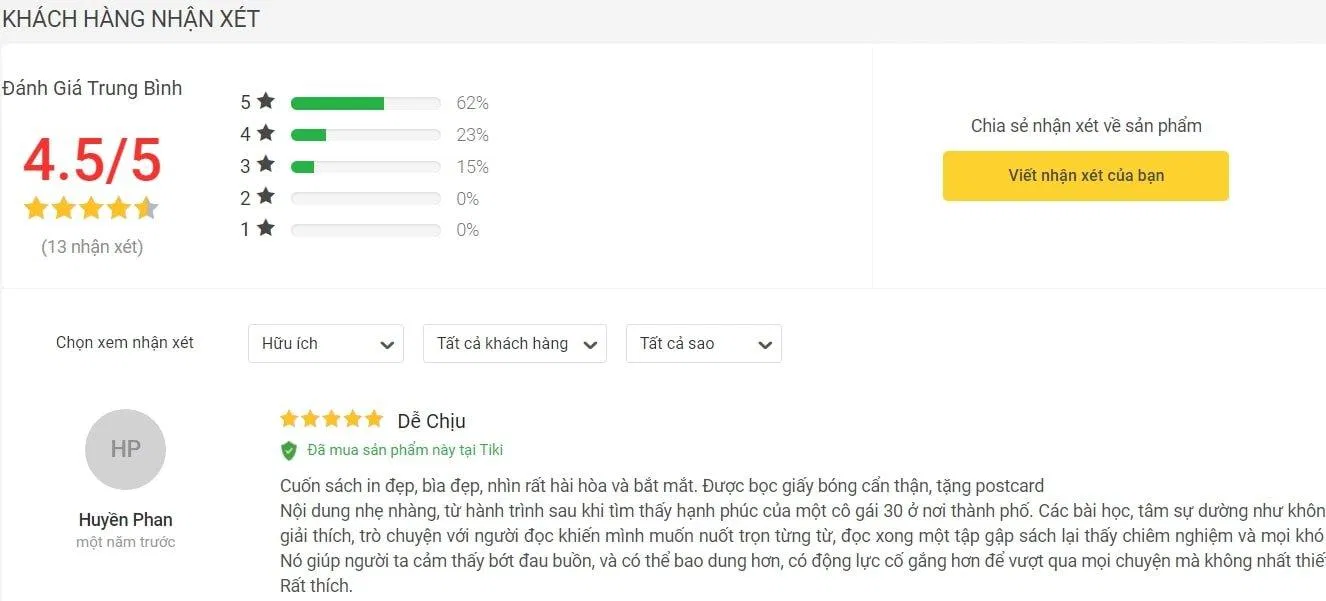Screen dimensions: 1326x601
Task: Click the 1-star row star icon
Action: 265,230
